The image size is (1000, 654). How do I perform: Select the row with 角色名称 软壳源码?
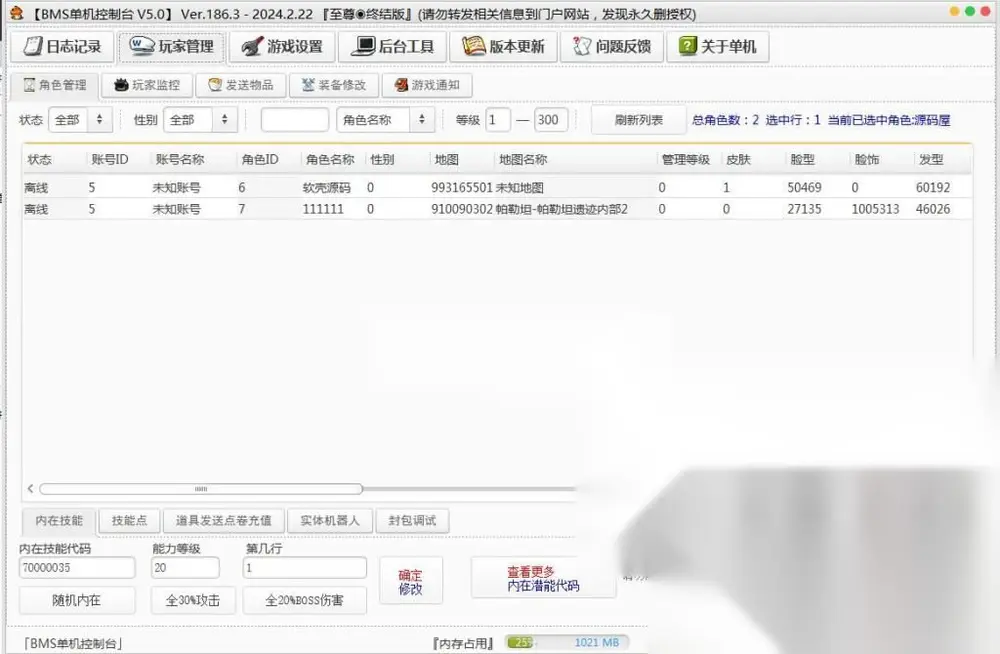pos(497,188)
